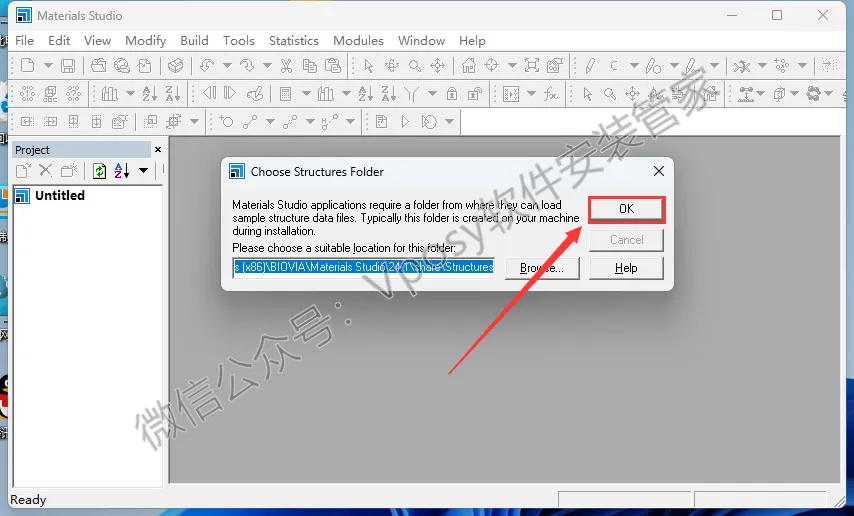Click the Adjust Hydrogen icon
This screenshot has width=854, height=516.
click(x=782, y=66)
